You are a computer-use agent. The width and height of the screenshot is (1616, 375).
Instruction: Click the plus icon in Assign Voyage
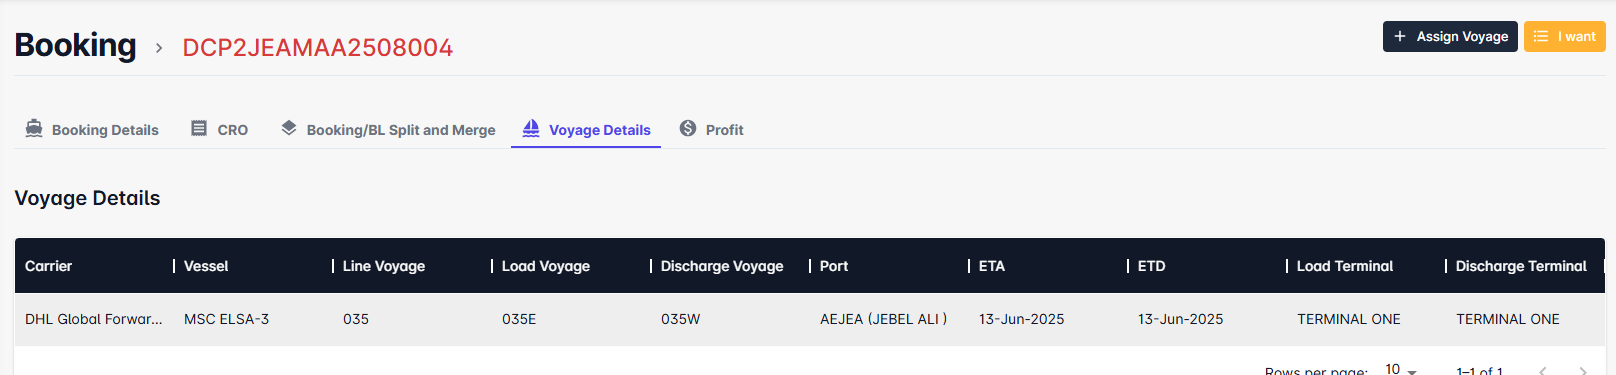click(1400, 36)
